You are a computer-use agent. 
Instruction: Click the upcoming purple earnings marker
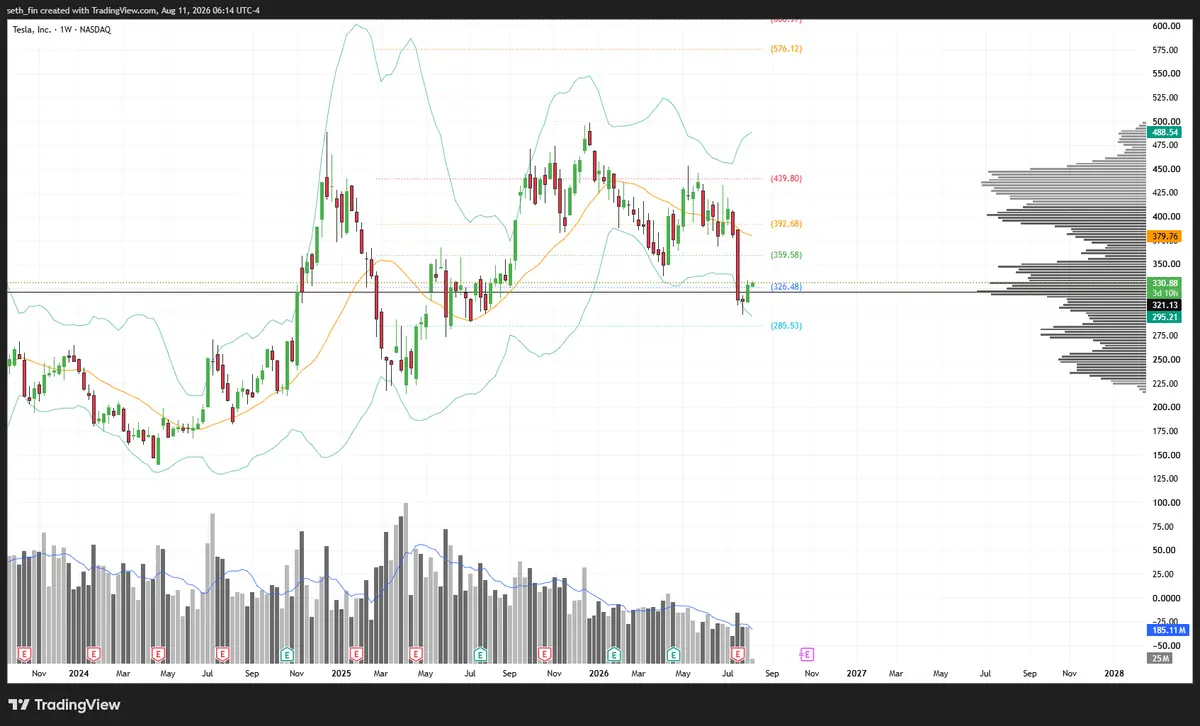(807, 654)
